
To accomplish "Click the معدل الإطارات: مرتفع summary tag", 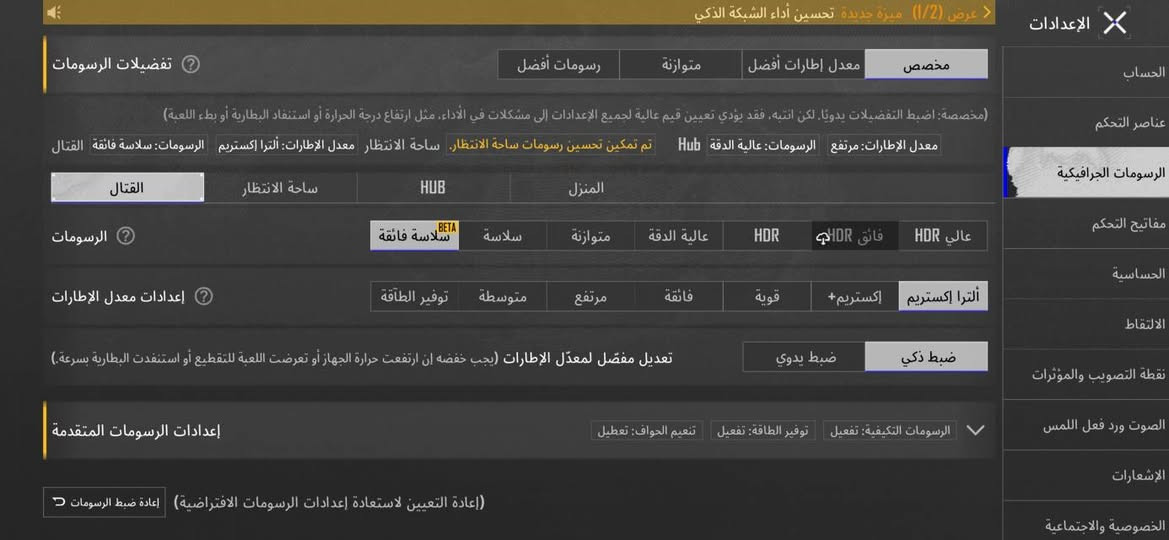I will click(x=884, y=145).
